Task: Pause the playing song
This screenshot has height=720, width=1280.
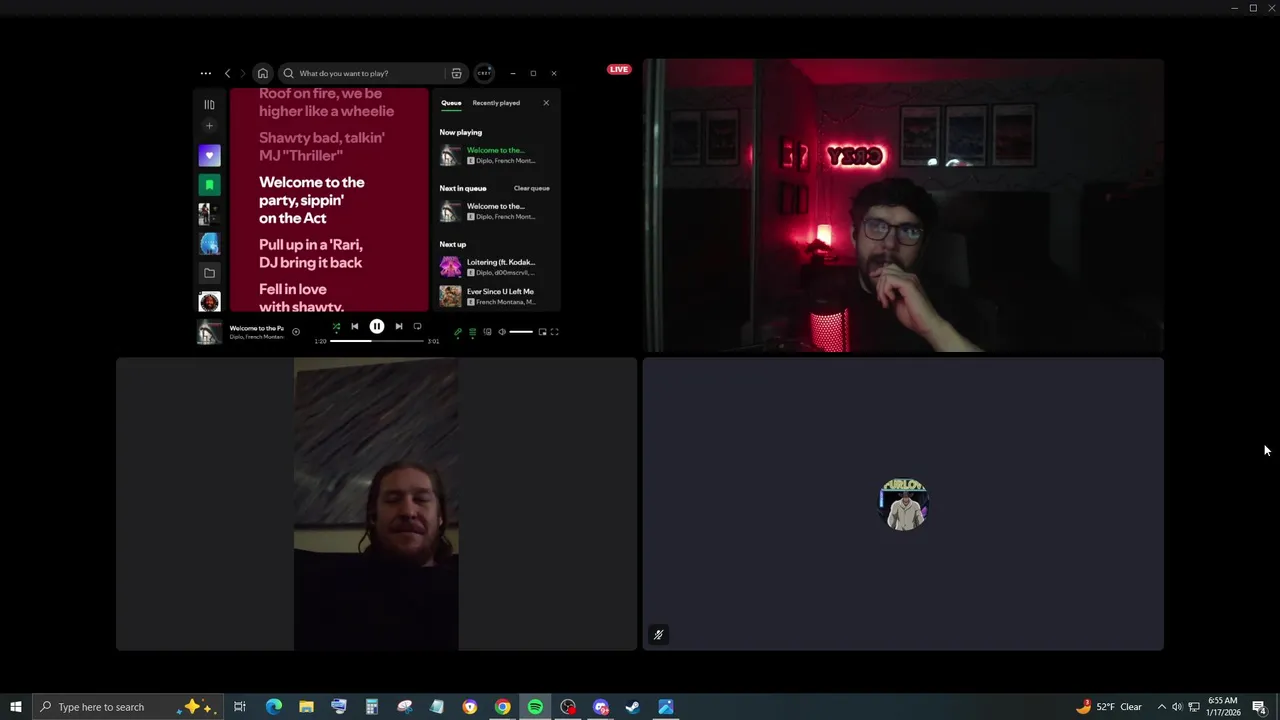Action: click(377, 326)
